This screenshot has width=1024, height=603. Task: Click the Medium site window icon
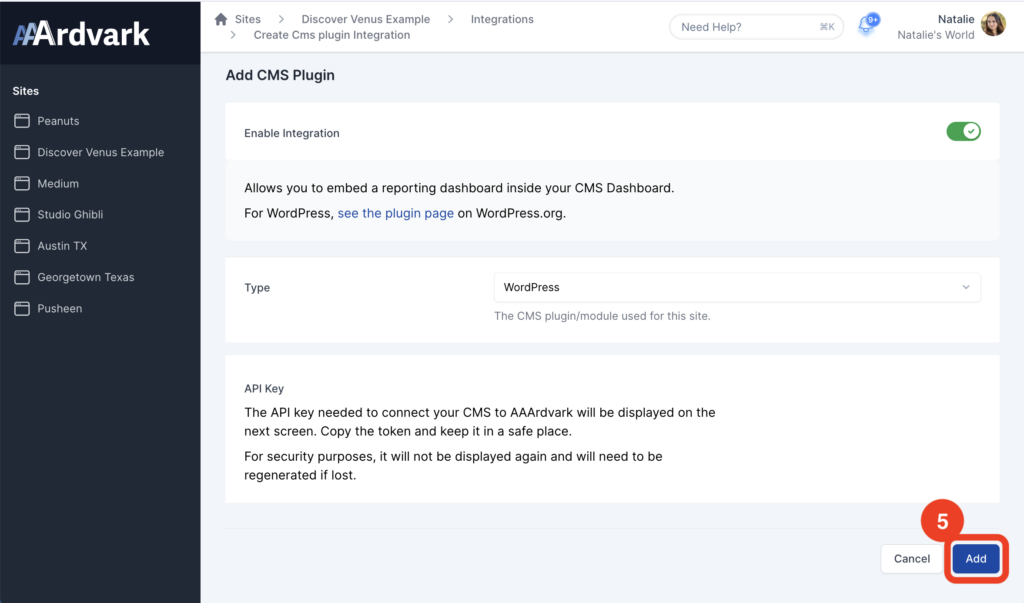21,184
